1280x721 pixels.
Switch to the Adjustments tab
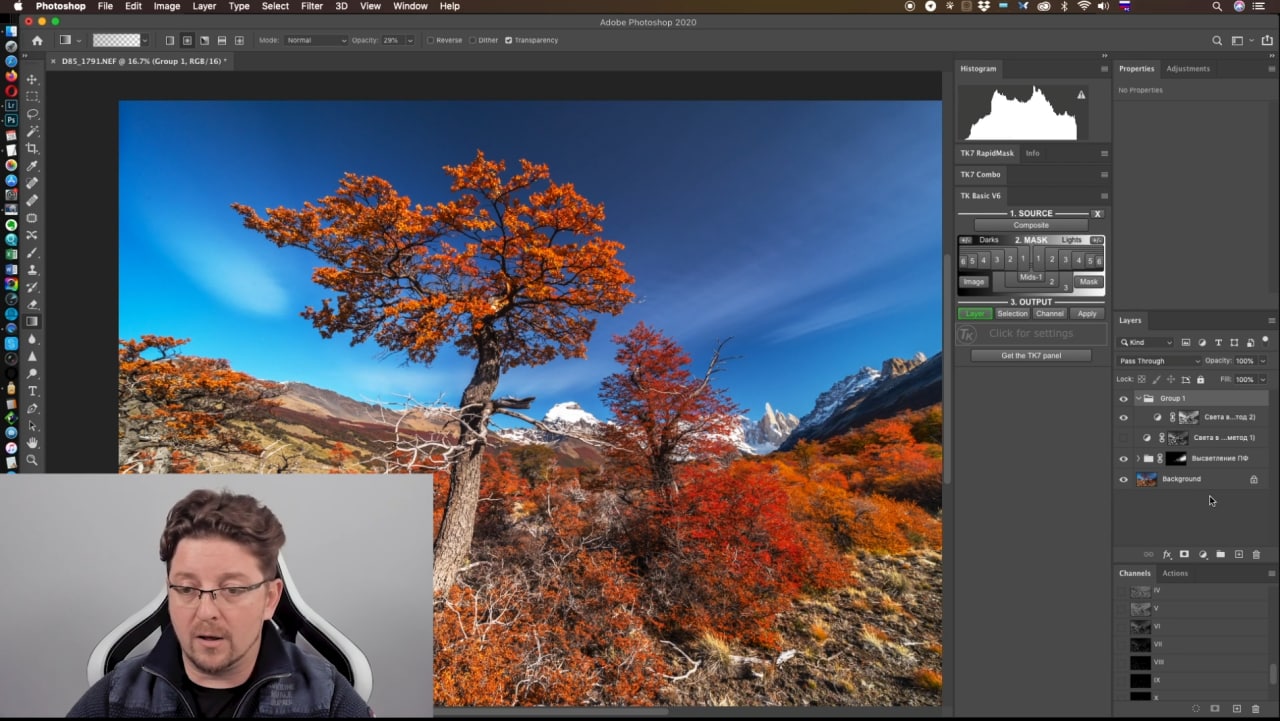point(1188,69)
